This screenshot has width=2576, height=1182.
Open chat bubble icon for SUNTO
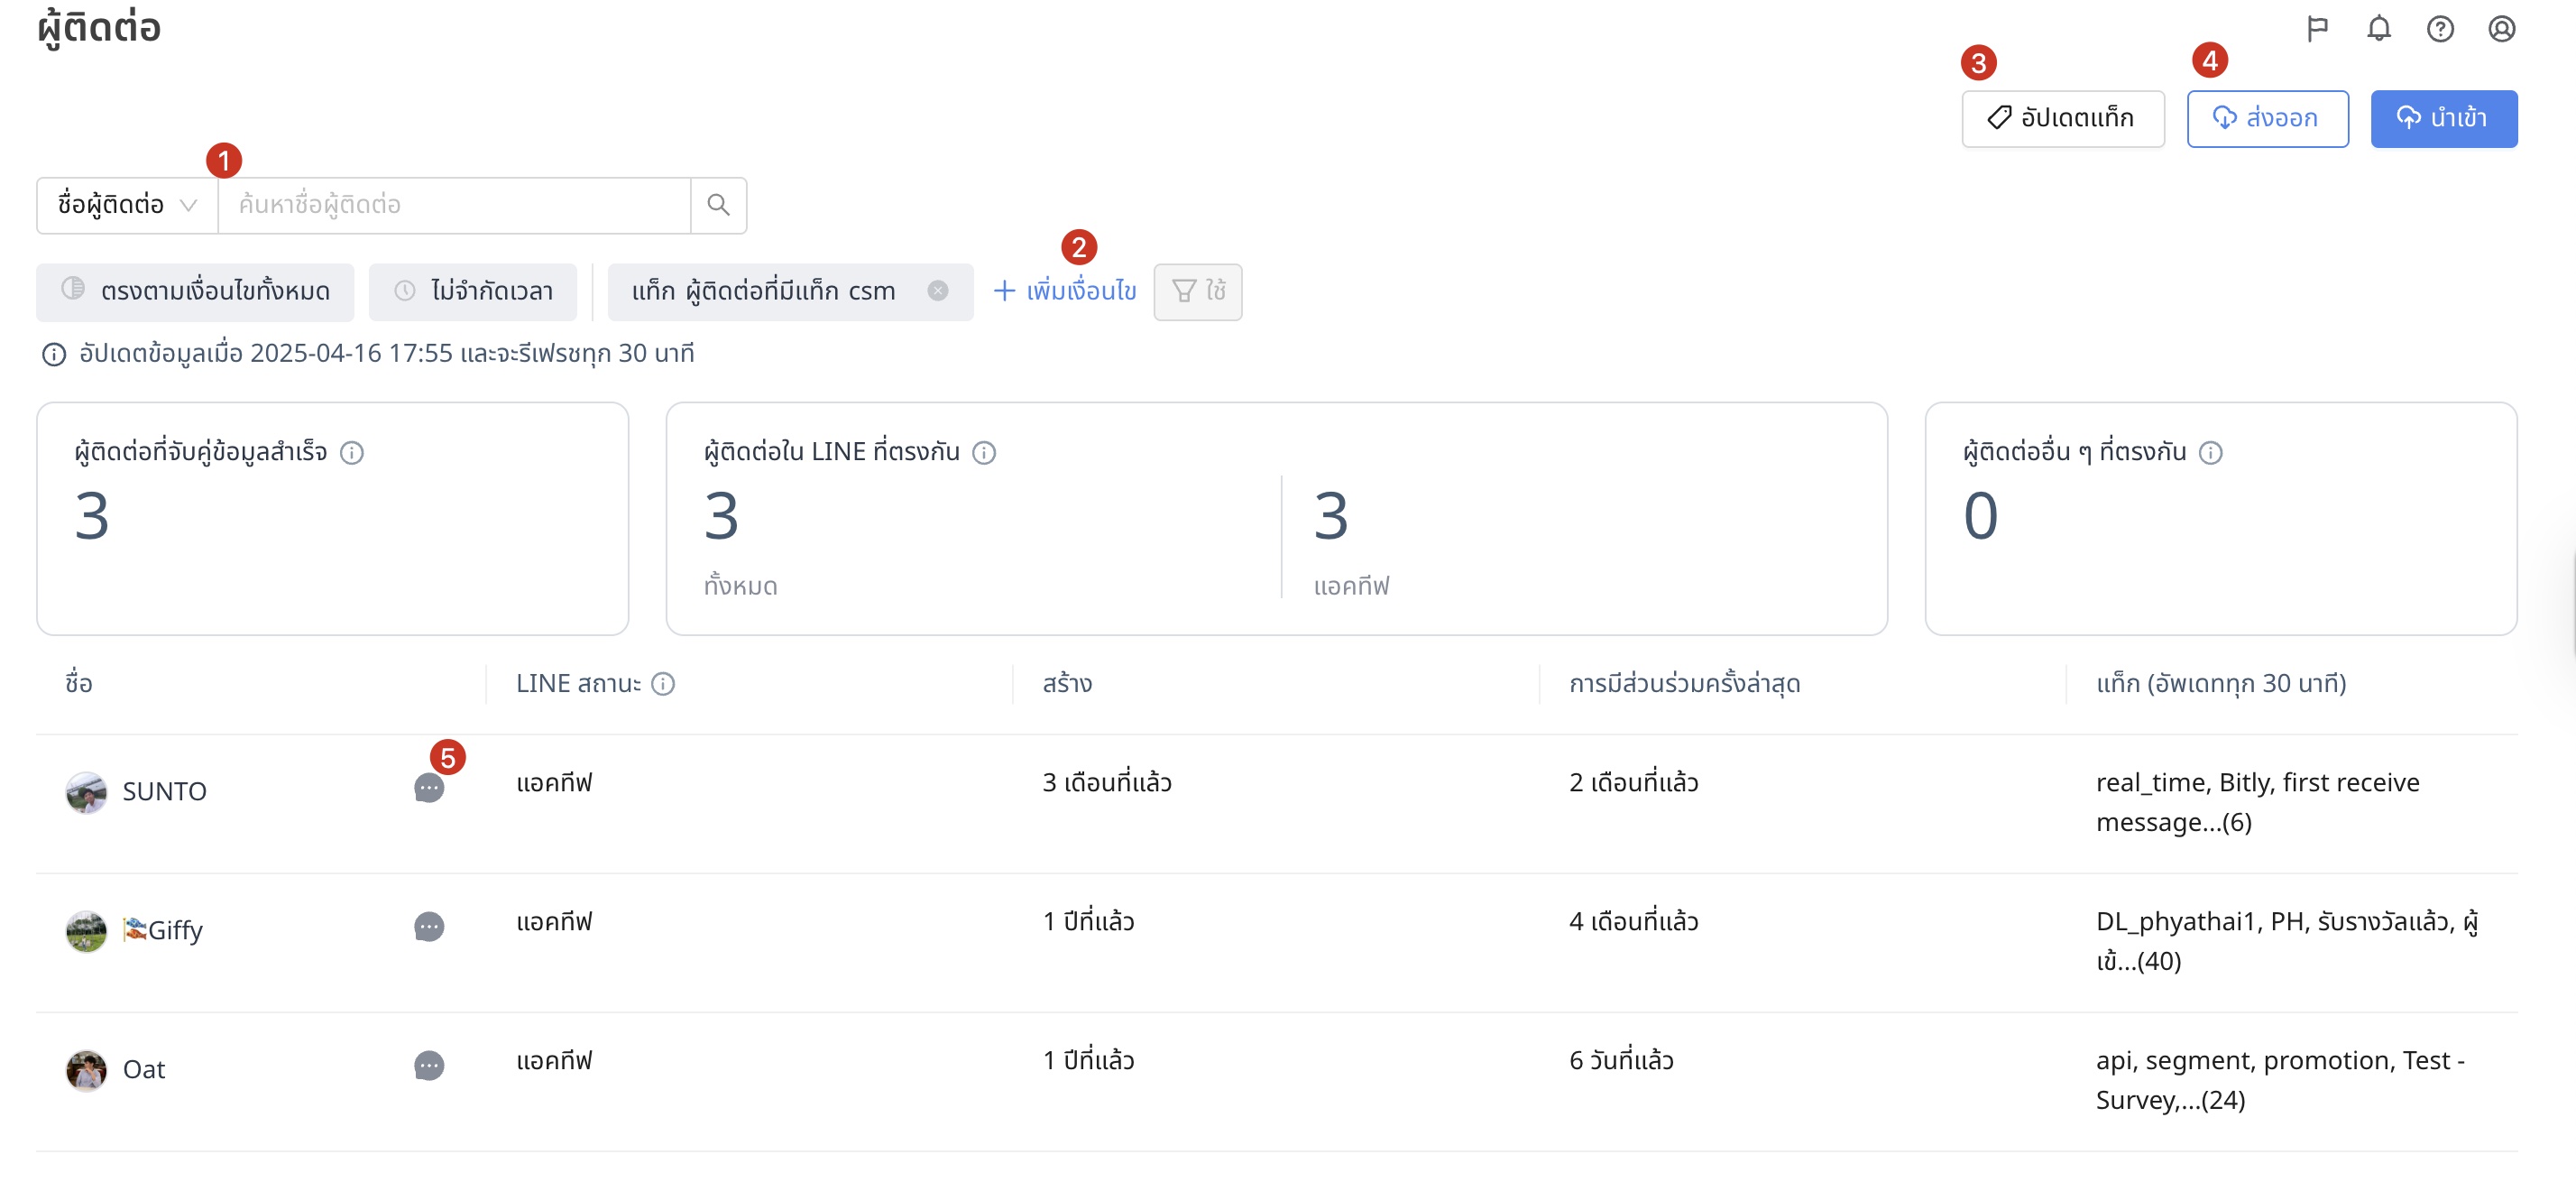429,788
